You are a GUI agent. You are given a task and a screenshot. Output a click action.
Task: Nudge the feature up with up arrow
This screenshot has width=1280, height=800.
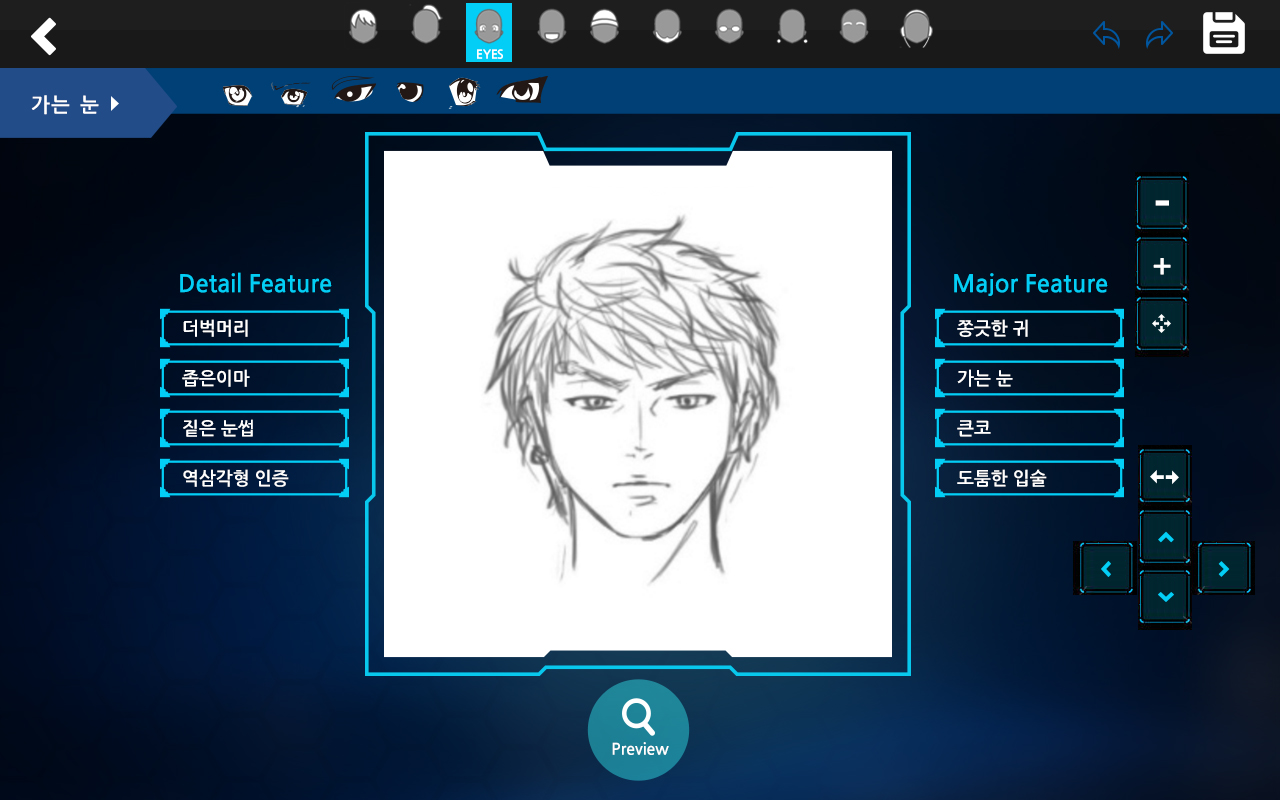click(1164, 538)
